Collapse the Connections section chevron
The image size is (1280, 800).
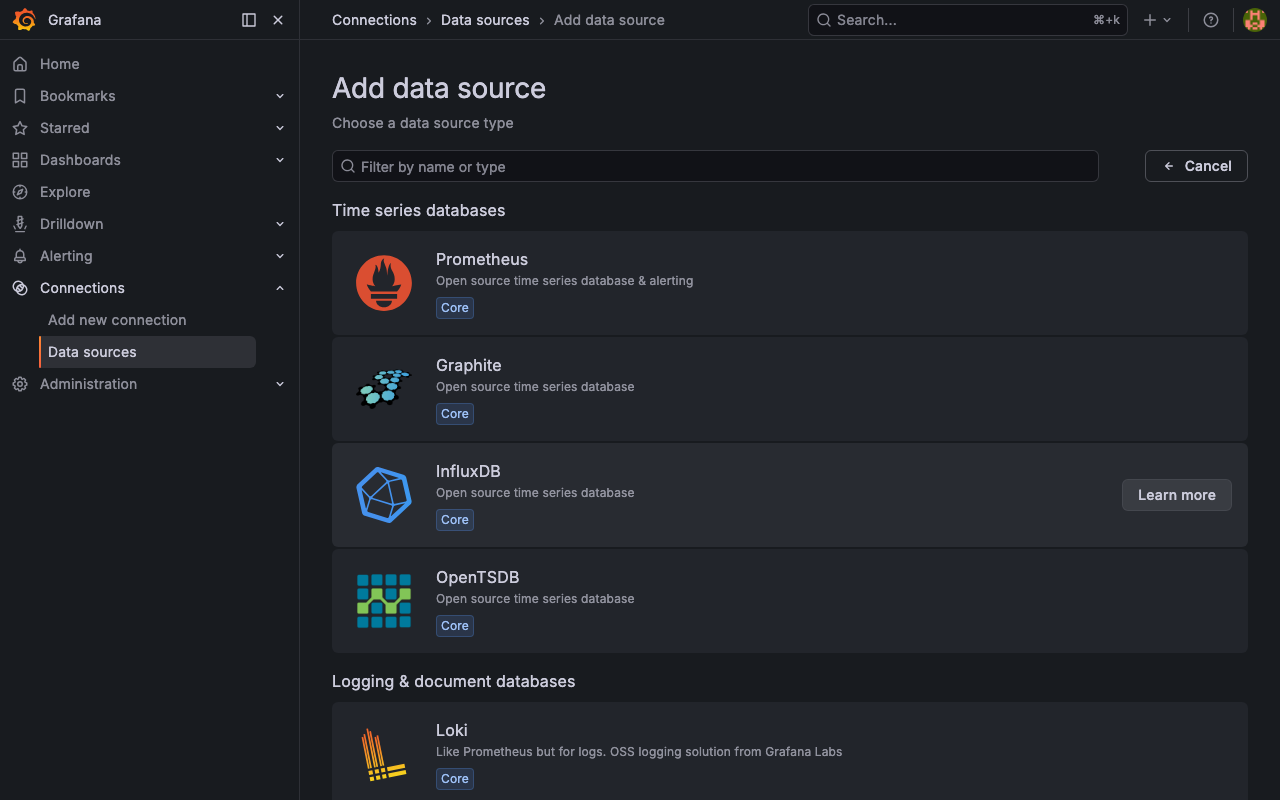[280, 288]
